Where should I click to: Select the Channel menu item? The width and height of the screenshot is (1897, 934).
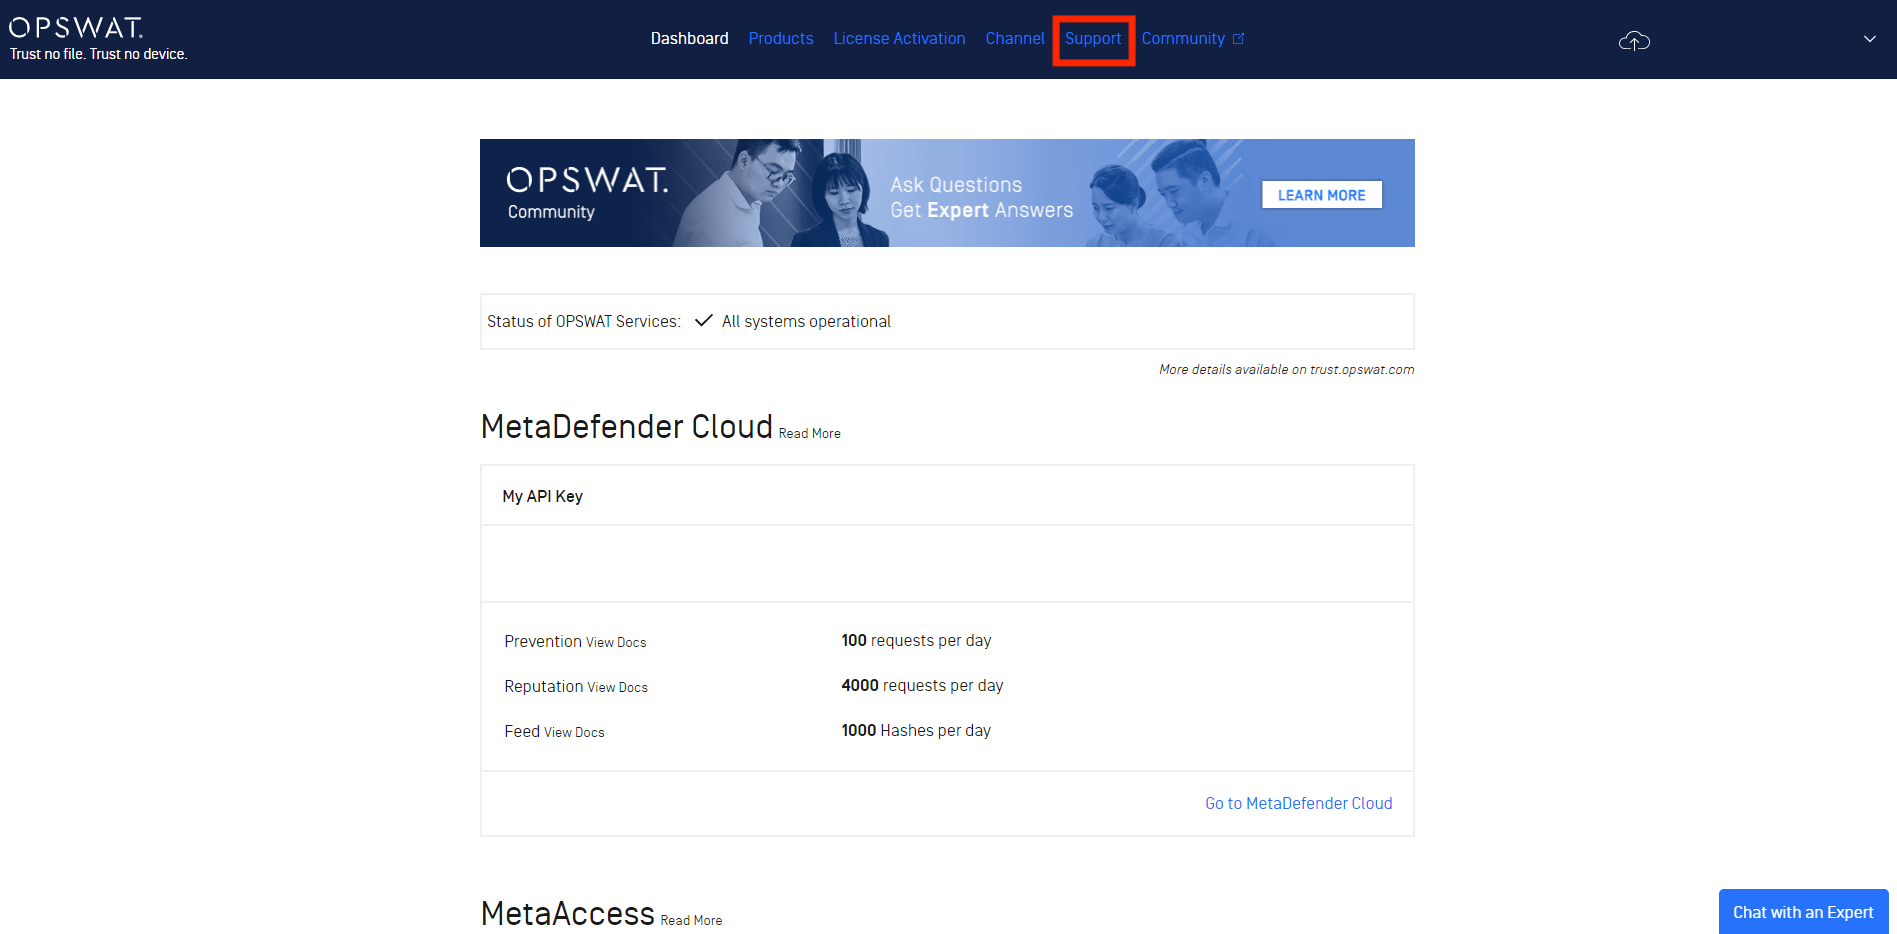tap(1015, 38)
